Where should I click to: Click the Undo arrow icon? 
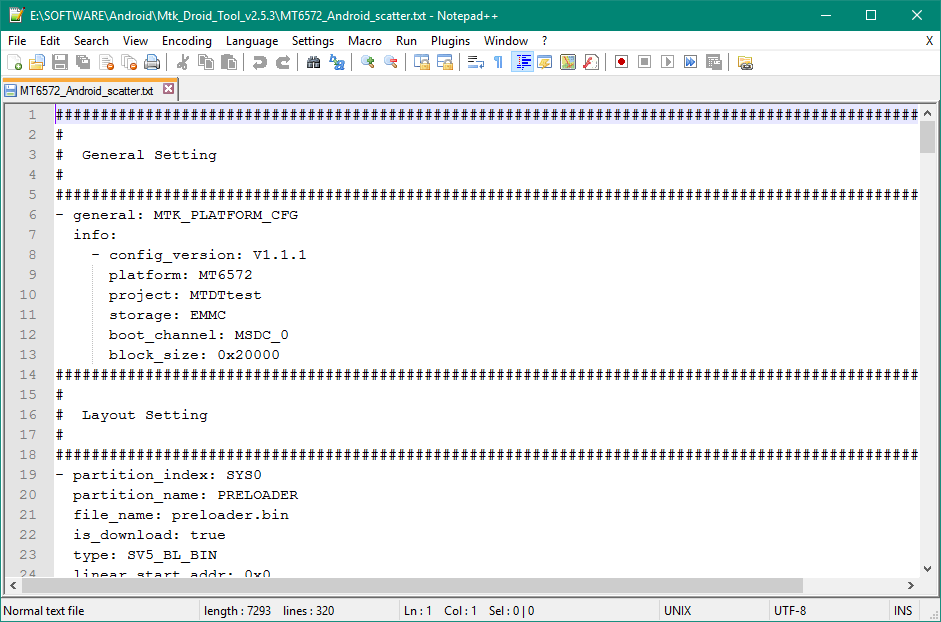(259, 62)
